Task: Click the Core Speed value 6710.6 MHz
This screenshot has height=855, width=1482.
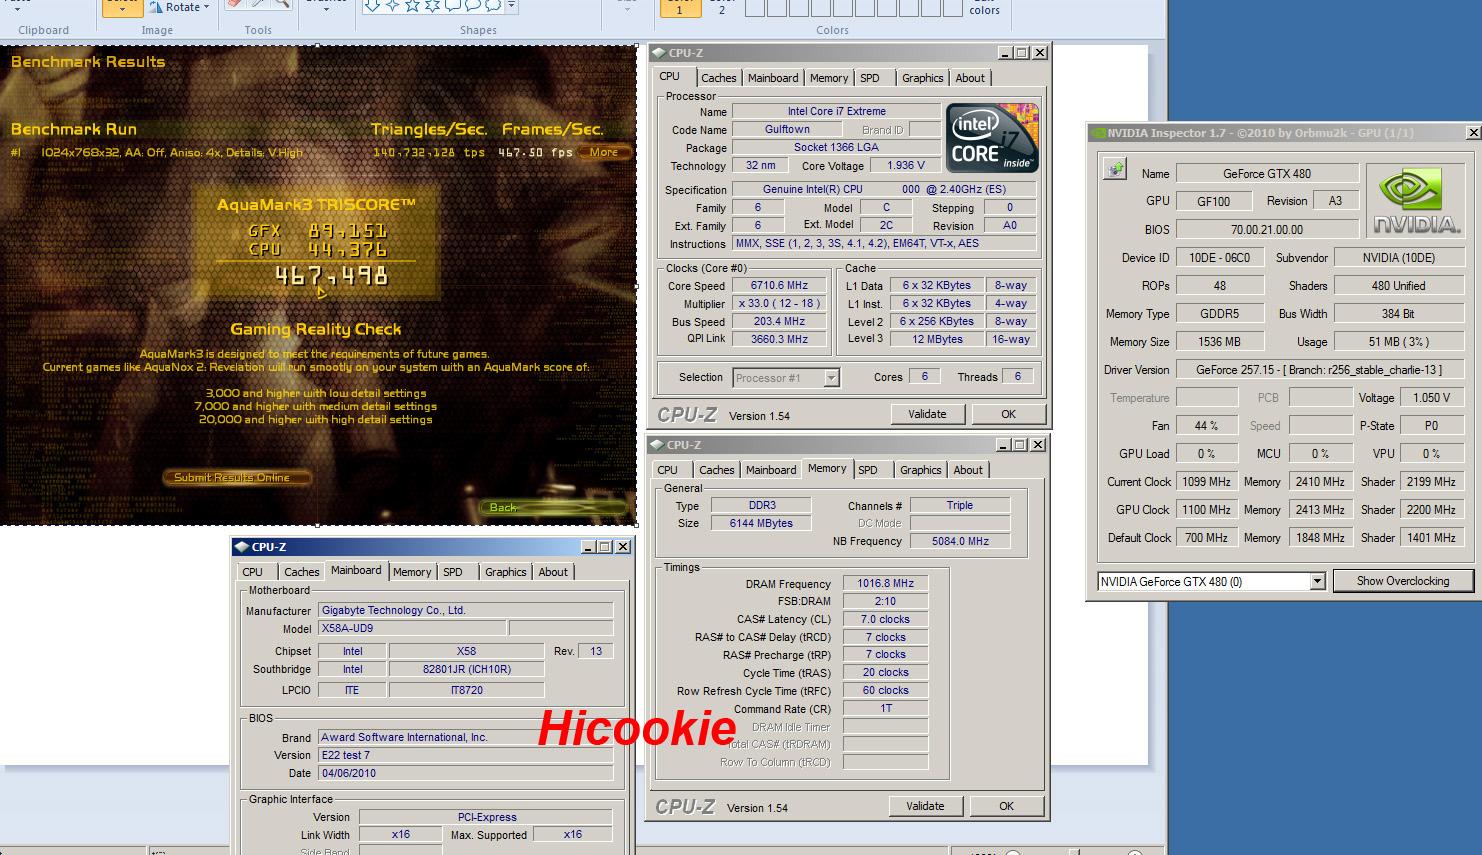Action: (x=779, y=286)
